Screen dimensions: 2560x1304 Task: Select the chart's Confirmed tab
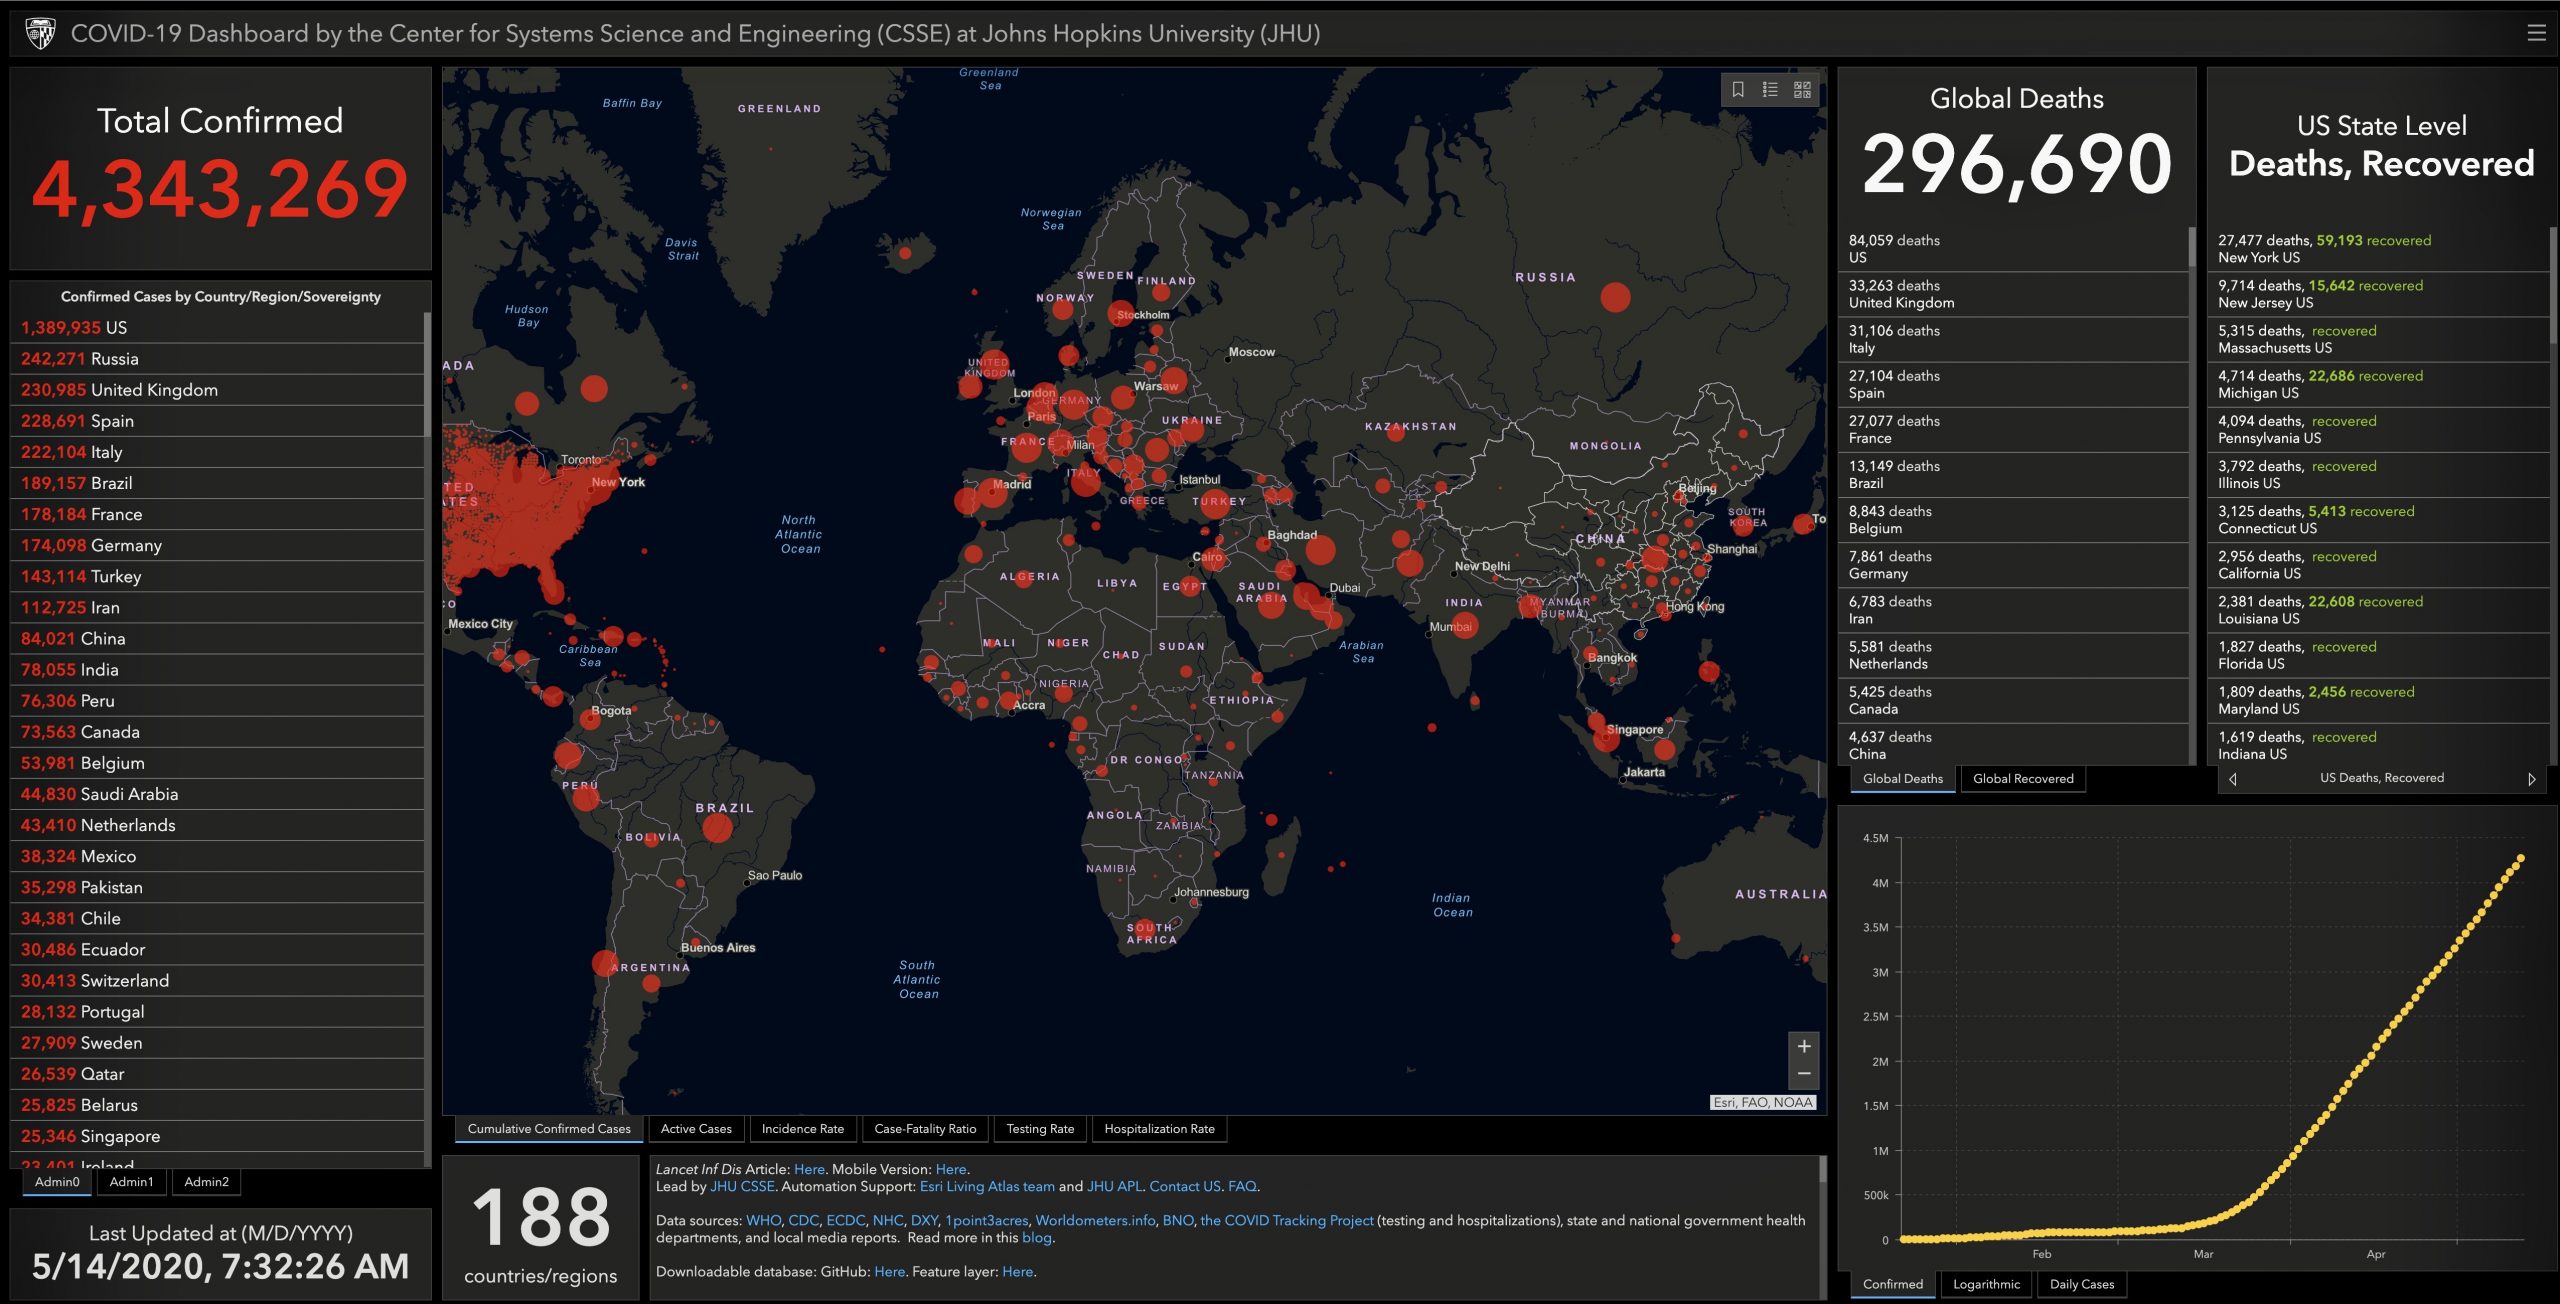click(x=1893, y=1284)
